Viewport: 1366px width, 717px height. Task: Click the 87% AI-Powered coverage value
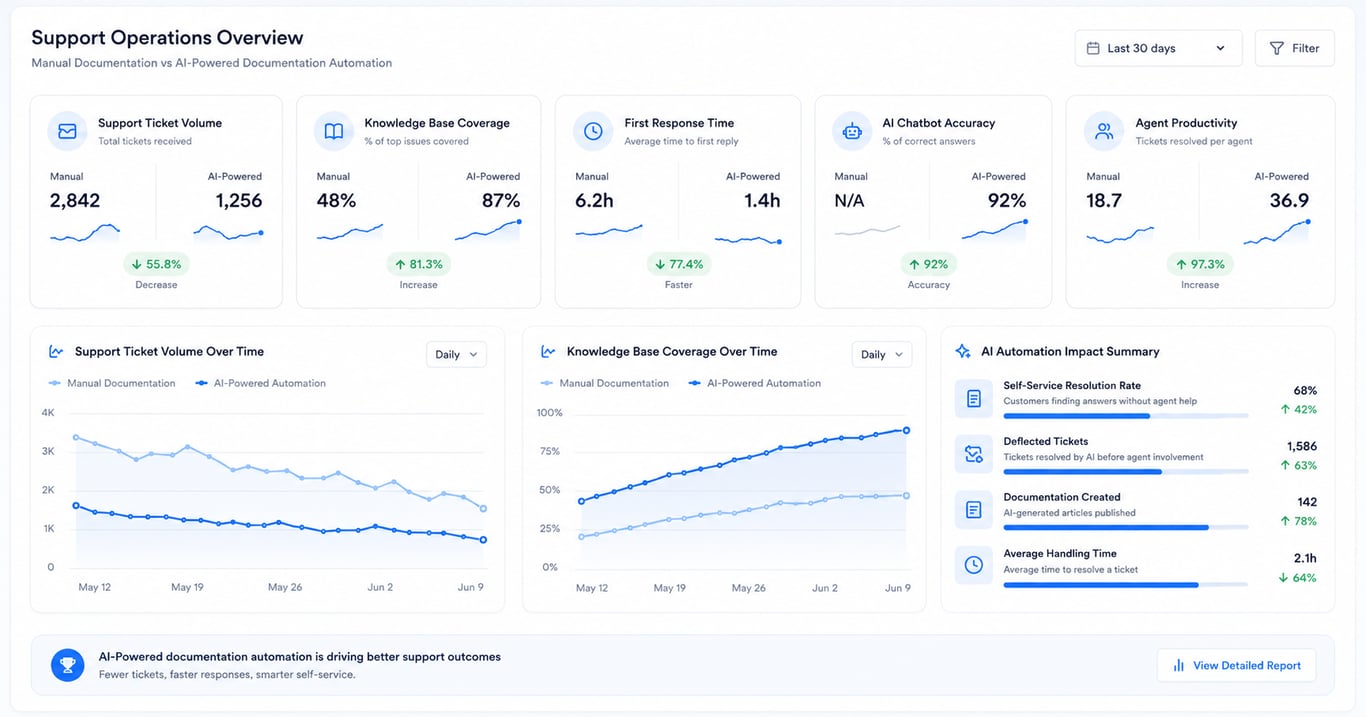point(500,201)
